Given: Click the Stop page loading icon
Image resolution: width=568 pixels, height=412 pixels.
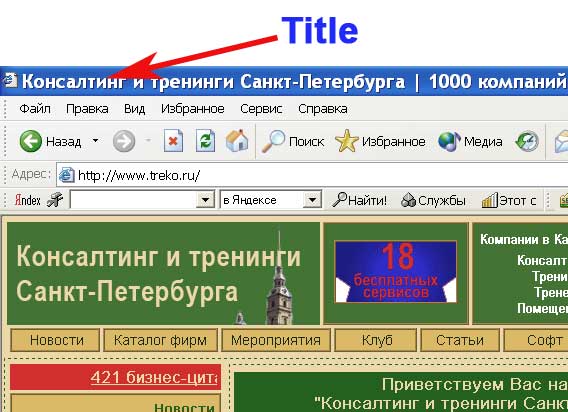Looking at the screenshot, I should pyautogui.click(x=173, y=141).
